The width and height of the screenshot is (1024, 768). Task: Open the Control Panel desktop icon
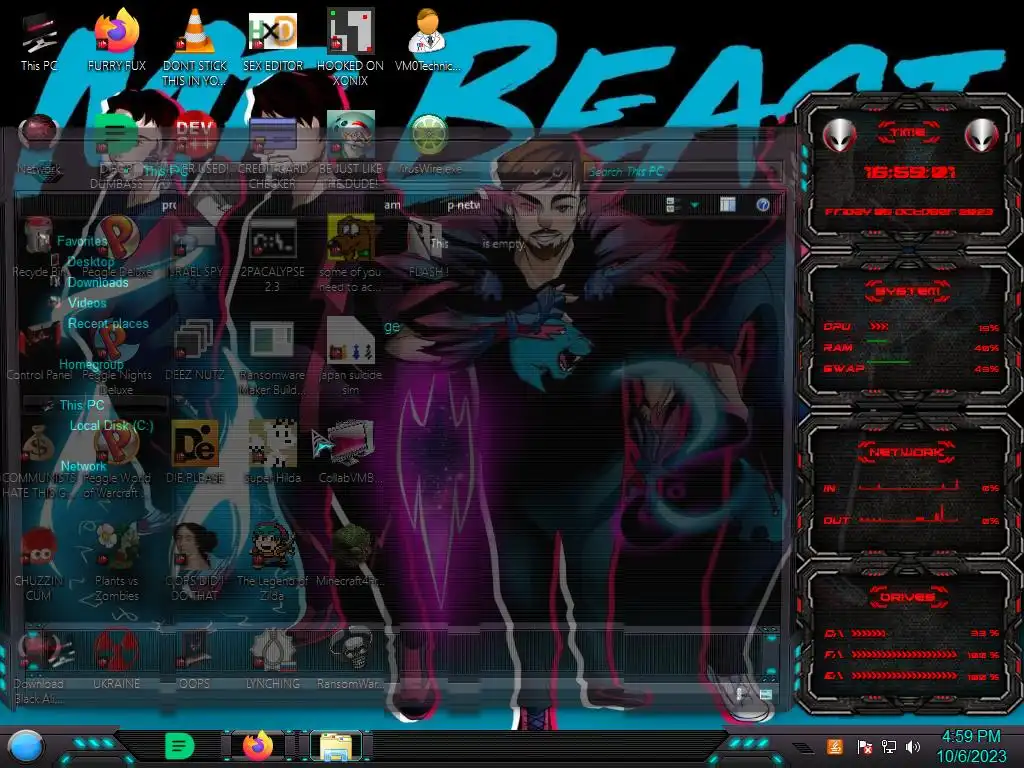[x=38, y=353]
